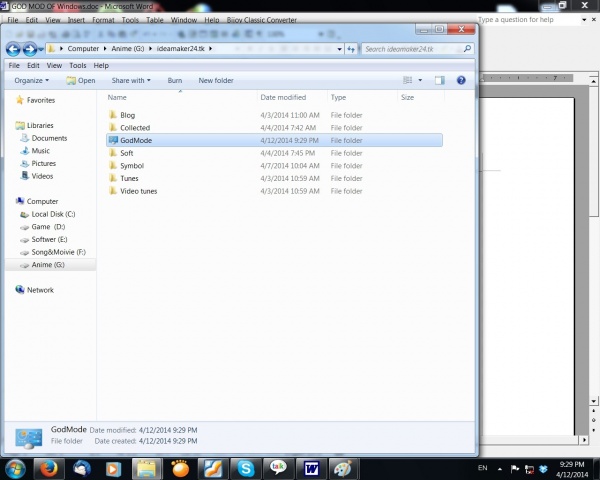This screenshot has height=480, width=600.
Task: Select the GodMode folder in the list
Action: point(135,141)
